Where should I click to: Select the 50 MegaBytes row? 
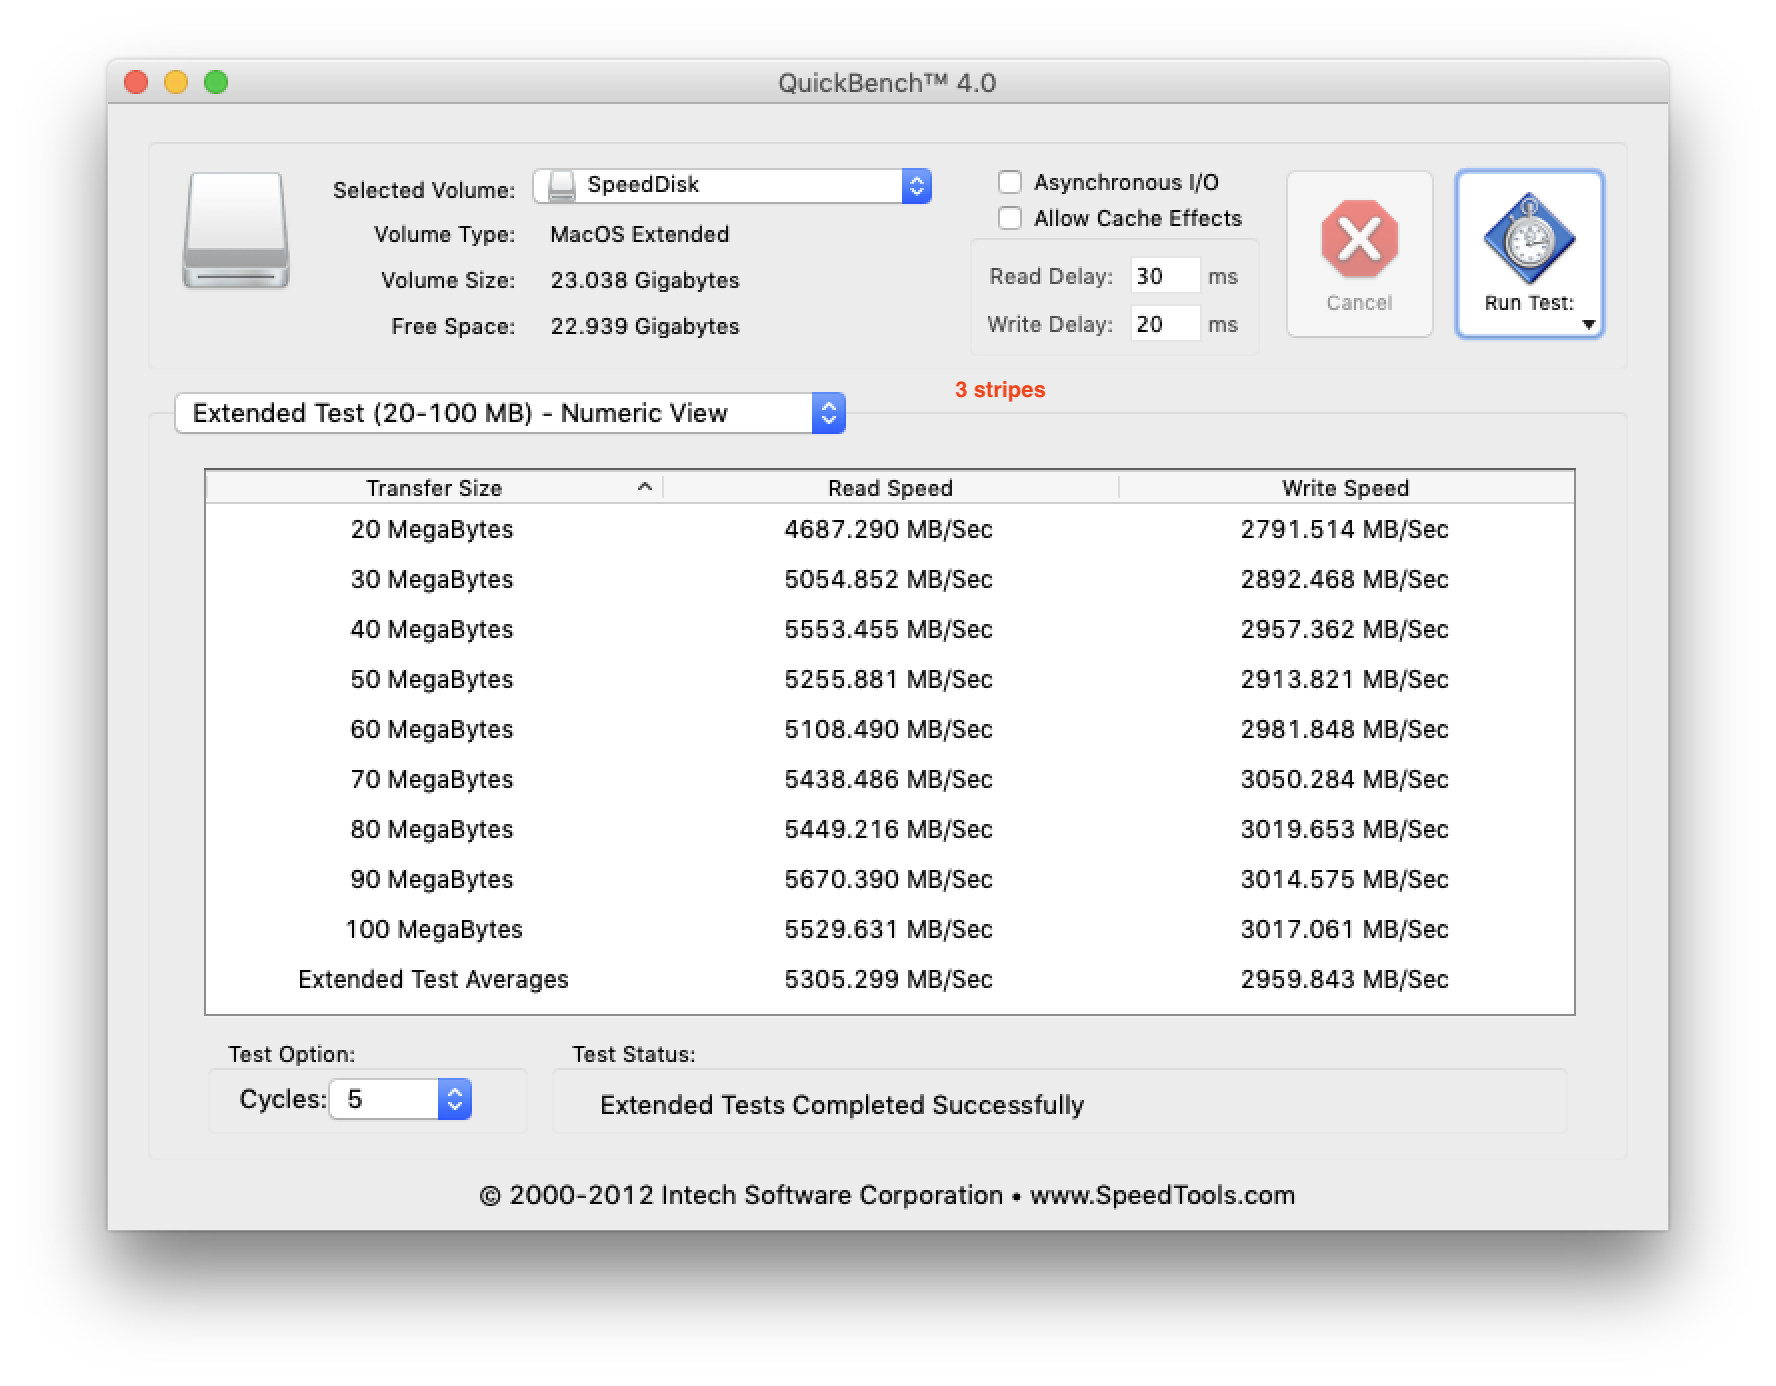pyautogui.click(x=890, y=679)
